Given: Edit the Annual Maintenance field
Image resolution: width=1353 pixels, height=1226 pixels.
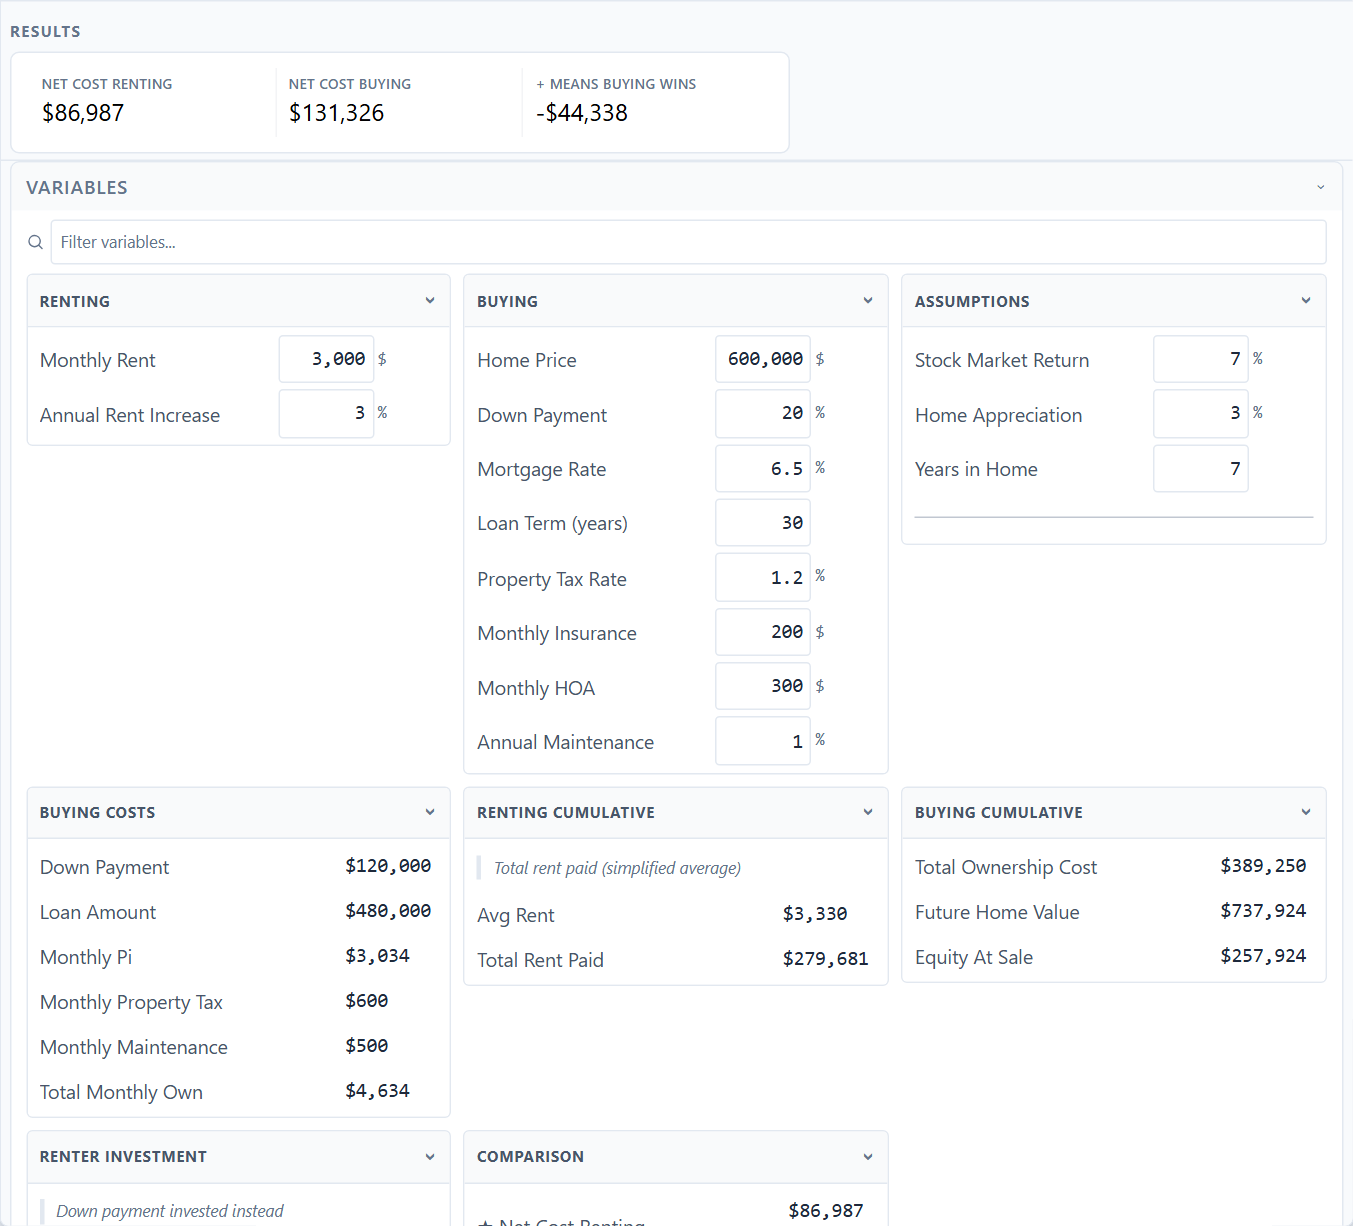Looking at the screenshot, I should tap(763, 741).
